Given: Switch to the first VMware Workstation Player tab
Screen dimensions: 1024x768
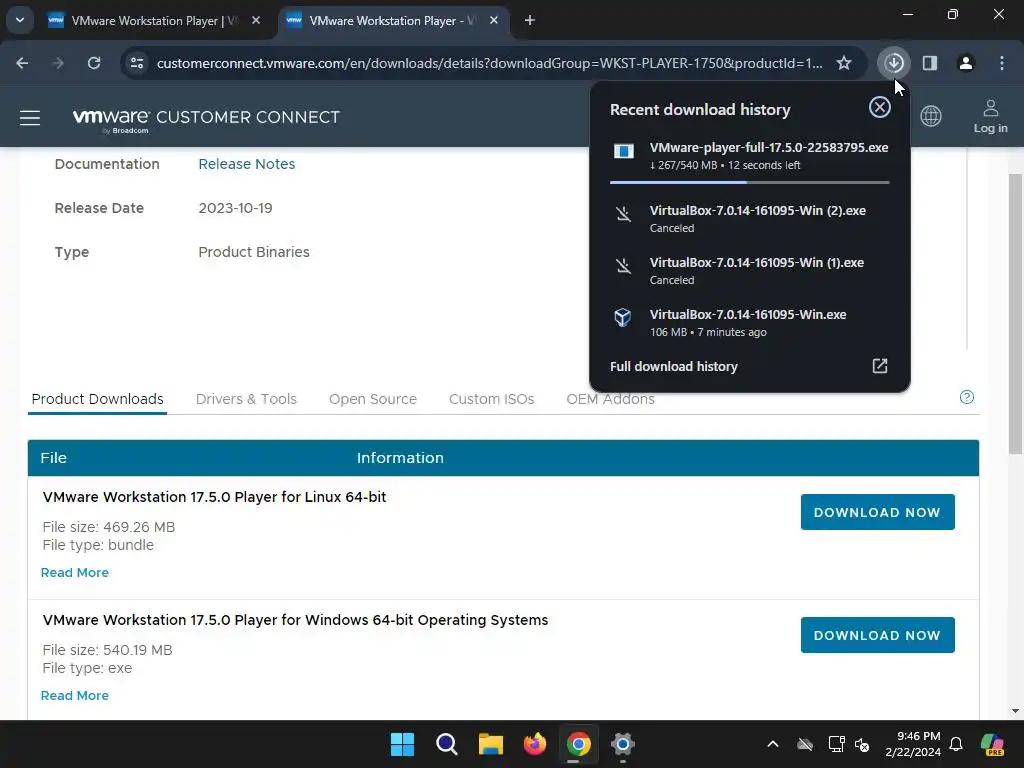Looking at the screenshot, I should pyautogui.click(x=153, y=20).
